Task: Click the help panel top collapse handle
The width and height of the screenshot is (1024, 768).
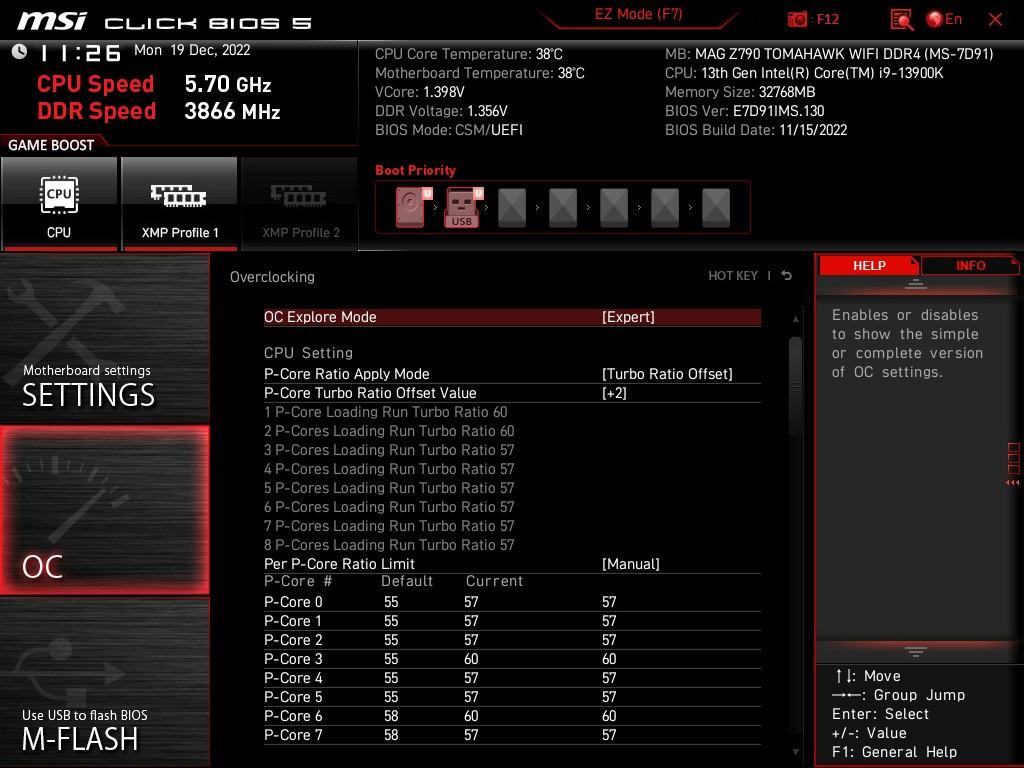Action: click(x=916, y=284)
